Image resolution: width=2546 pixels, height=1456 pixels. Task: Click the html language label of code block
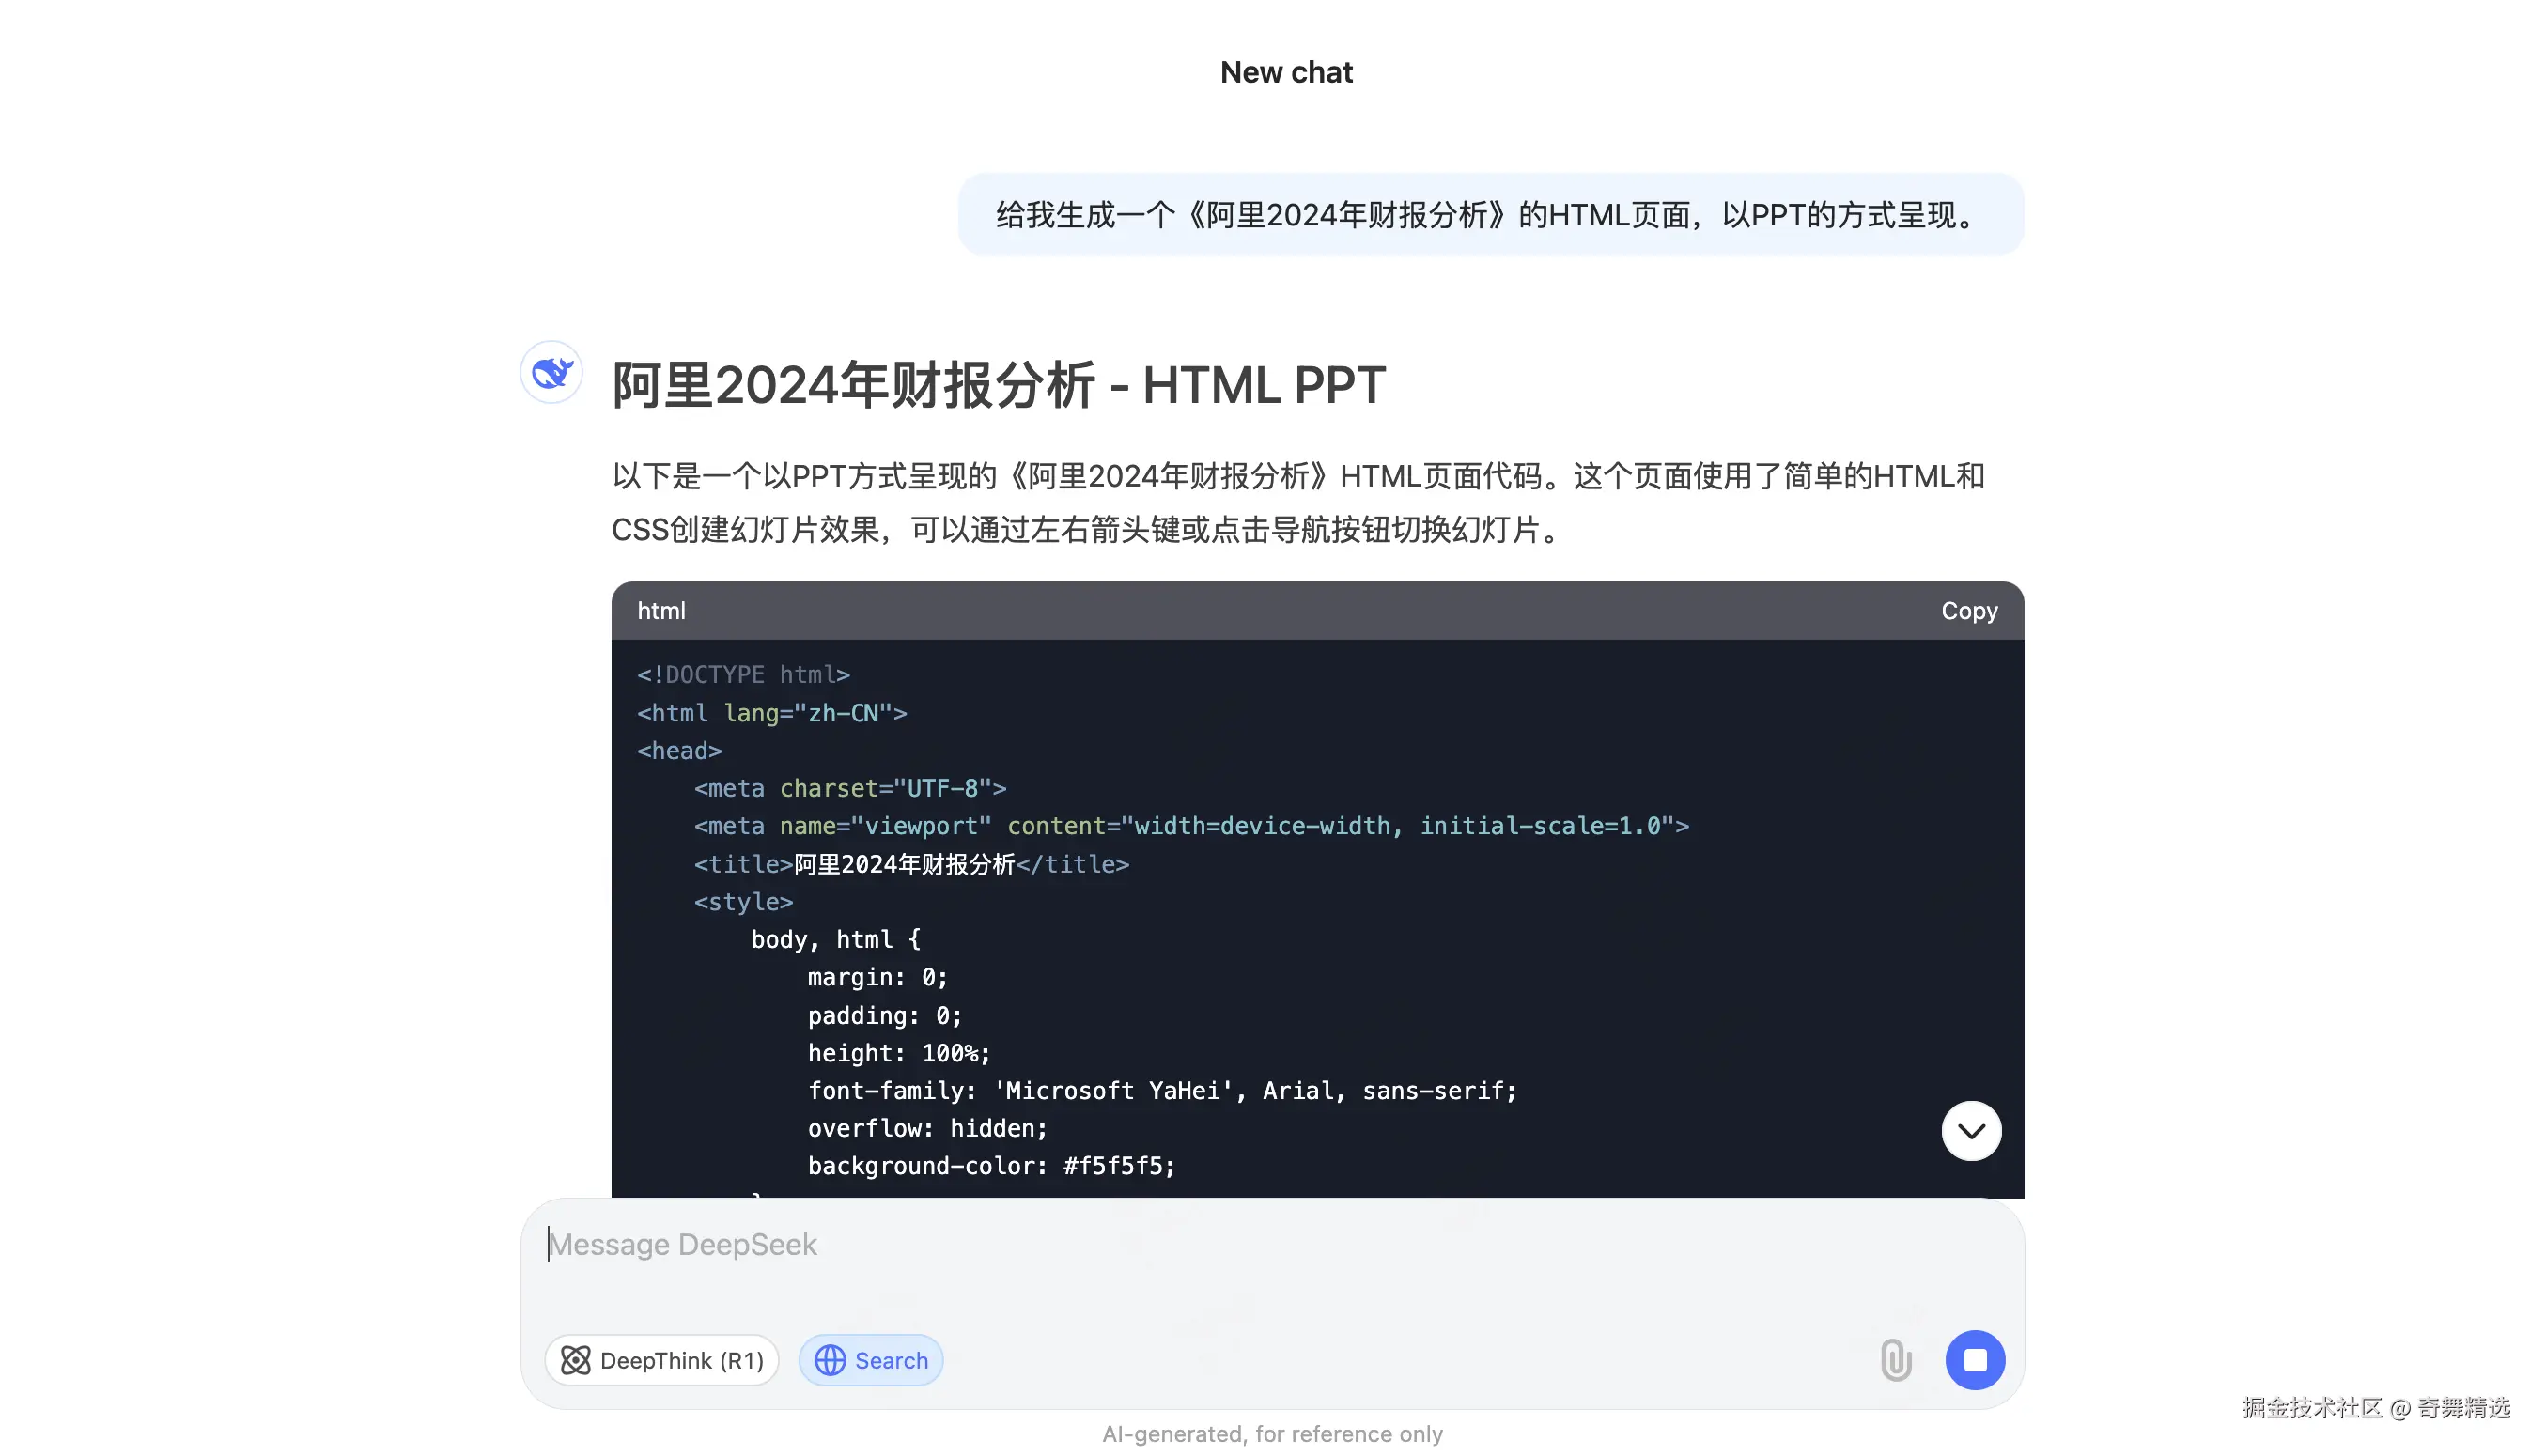[x=661, y=611]
